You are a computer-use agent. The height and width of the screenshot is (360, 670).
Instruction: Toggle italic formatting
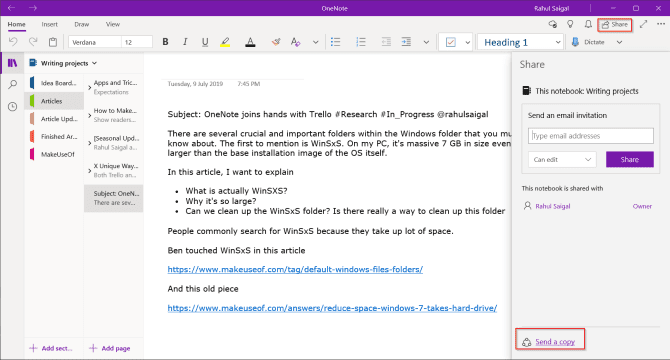point(185,42)
